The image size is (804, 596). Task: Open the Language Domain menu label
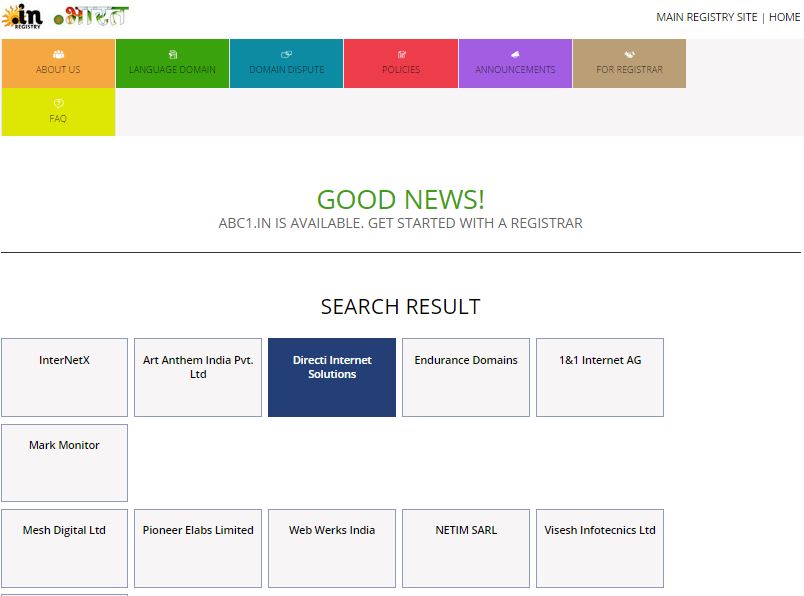(x=172, y=69)
